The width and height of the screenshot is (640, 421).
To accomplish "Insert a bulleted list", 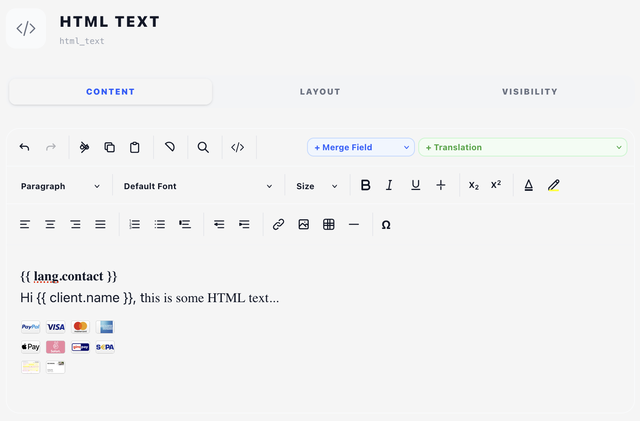I will click(x=160, y=224).
